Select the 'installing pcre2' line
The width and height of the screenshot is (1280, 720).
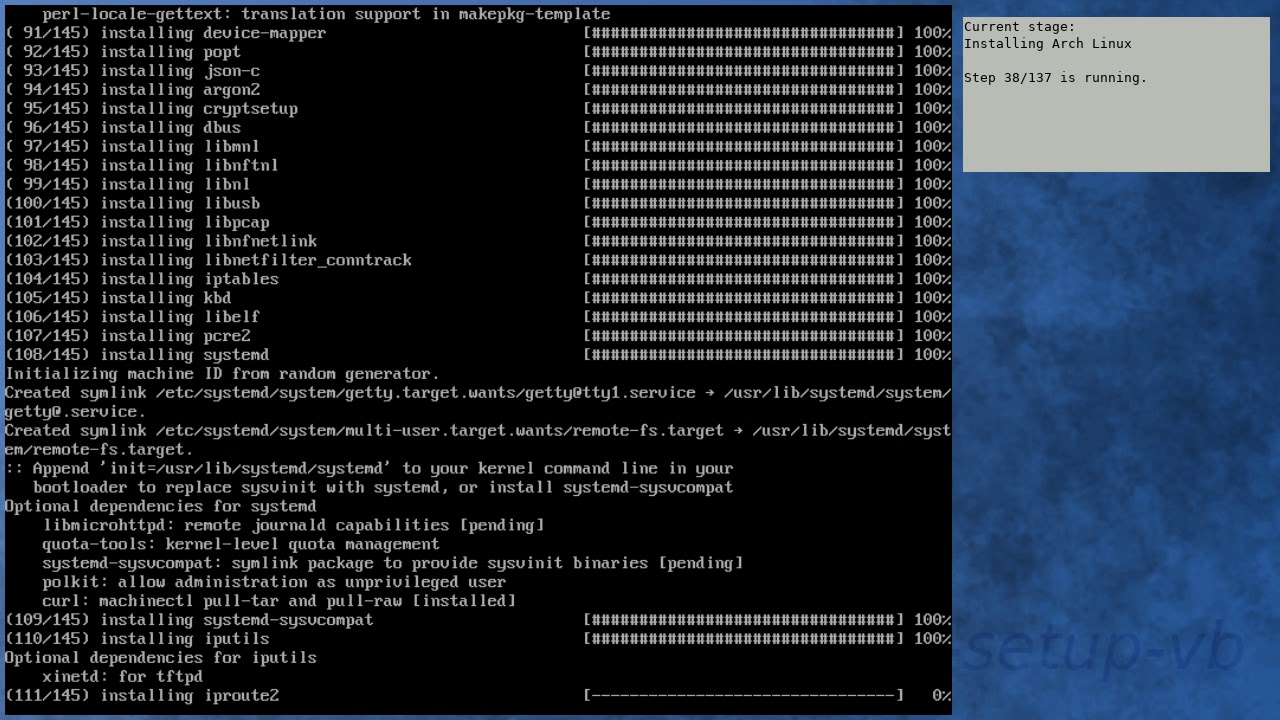[x=478, y=337]
